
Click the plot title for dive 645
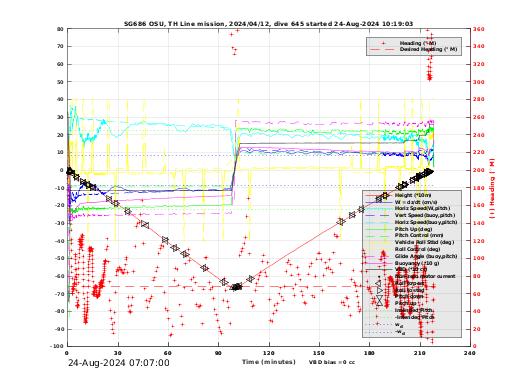coord(268,24)
